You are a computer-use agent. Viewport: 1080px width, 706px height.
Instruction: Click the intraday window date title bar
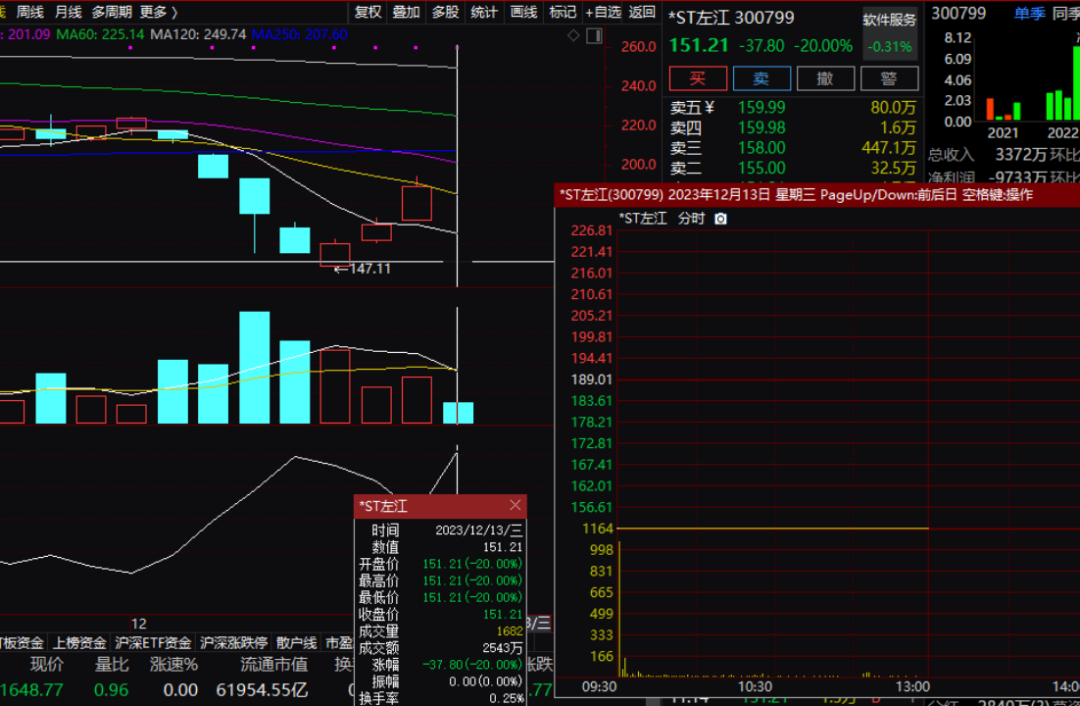pyautogui.click(x=817, y=195)
